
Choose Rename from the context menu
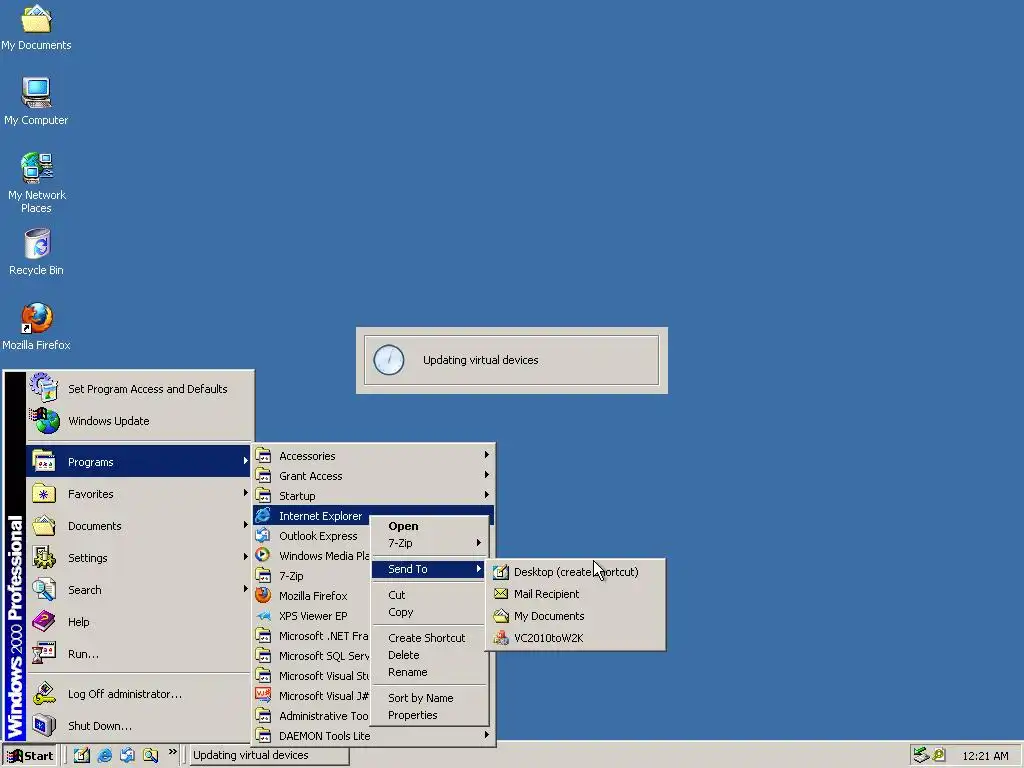(x=429, y=672)
